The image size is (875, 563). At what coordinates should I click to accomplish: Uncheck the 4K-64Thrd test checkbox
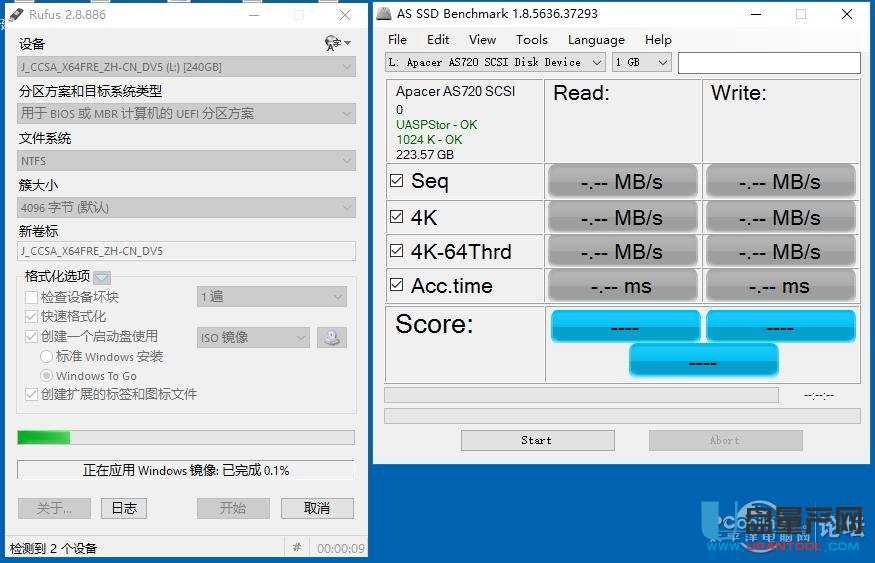[396, 251]
